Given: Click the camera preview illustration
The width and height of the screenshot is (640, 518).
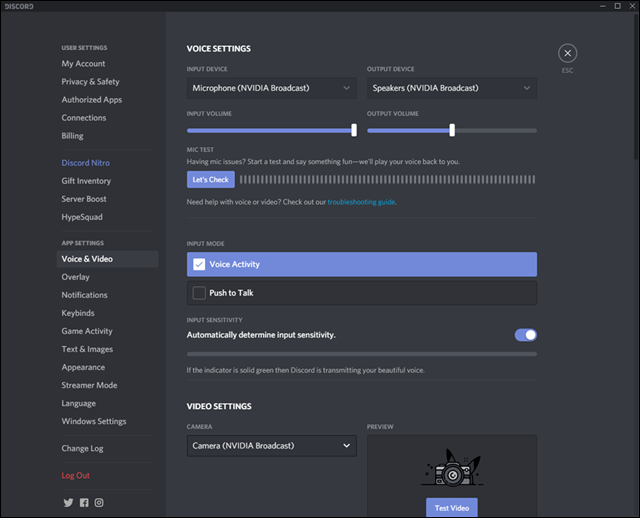Looking at the screenshot, I should tap(452, 468).
